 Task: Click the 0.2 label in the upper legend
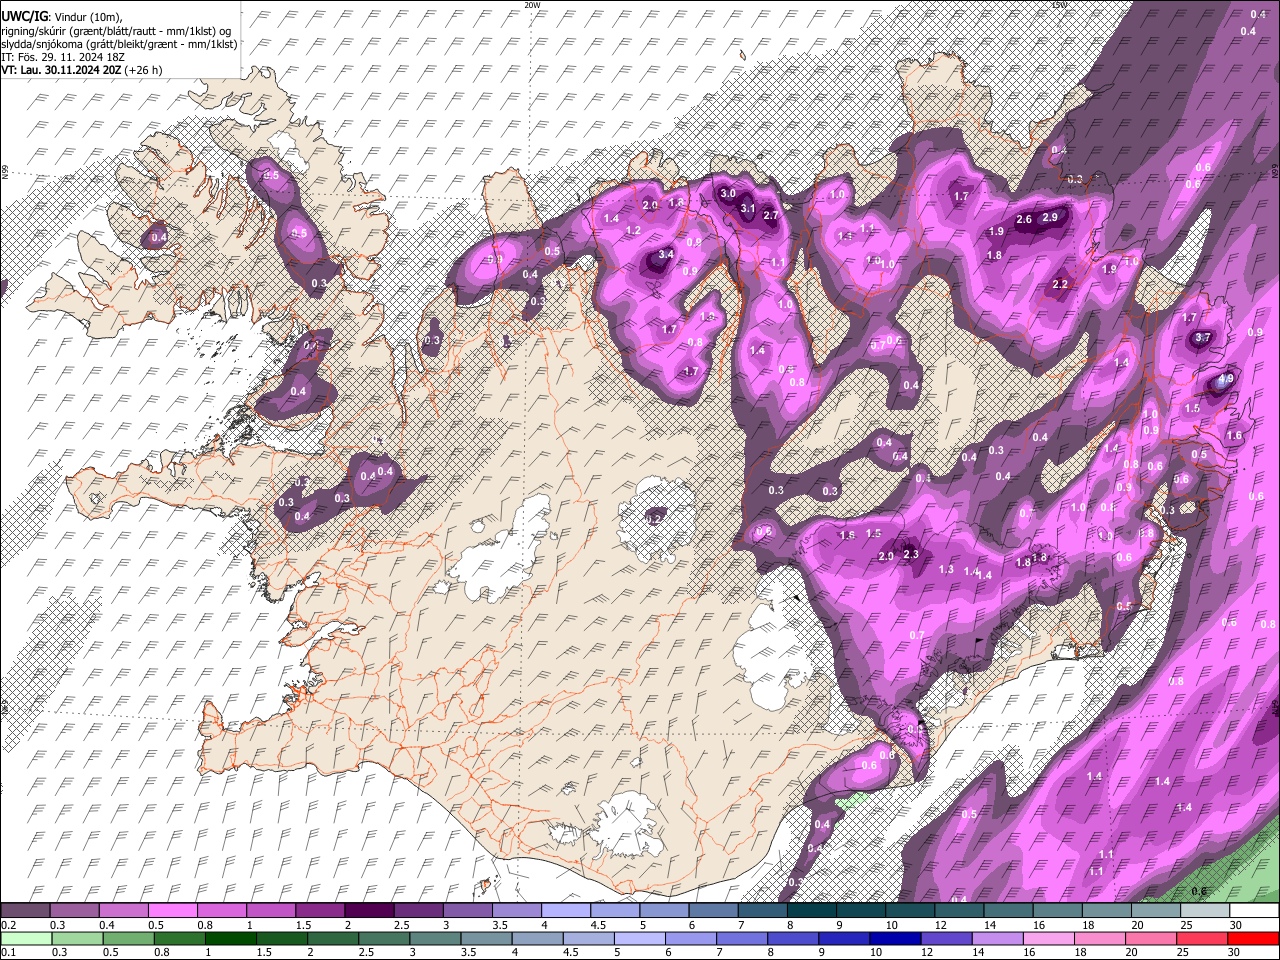click(8, 925)
